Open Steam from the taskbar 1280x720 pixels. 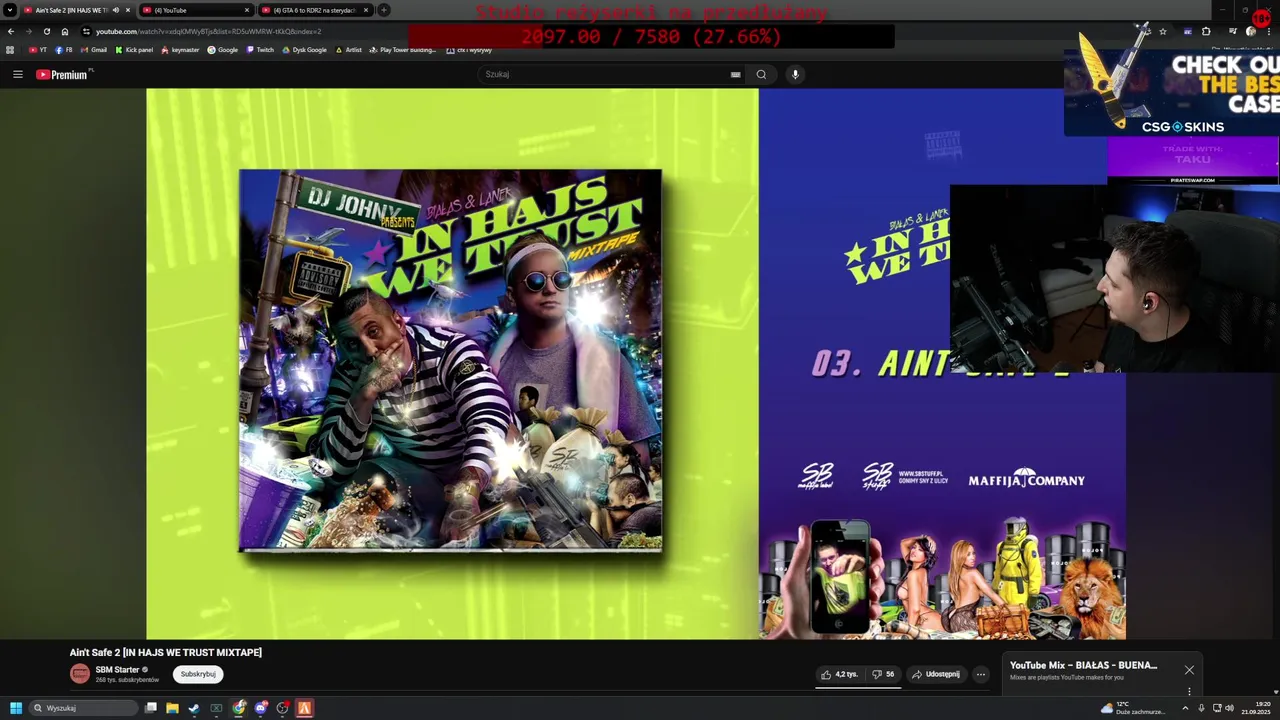tap(194, 708)
